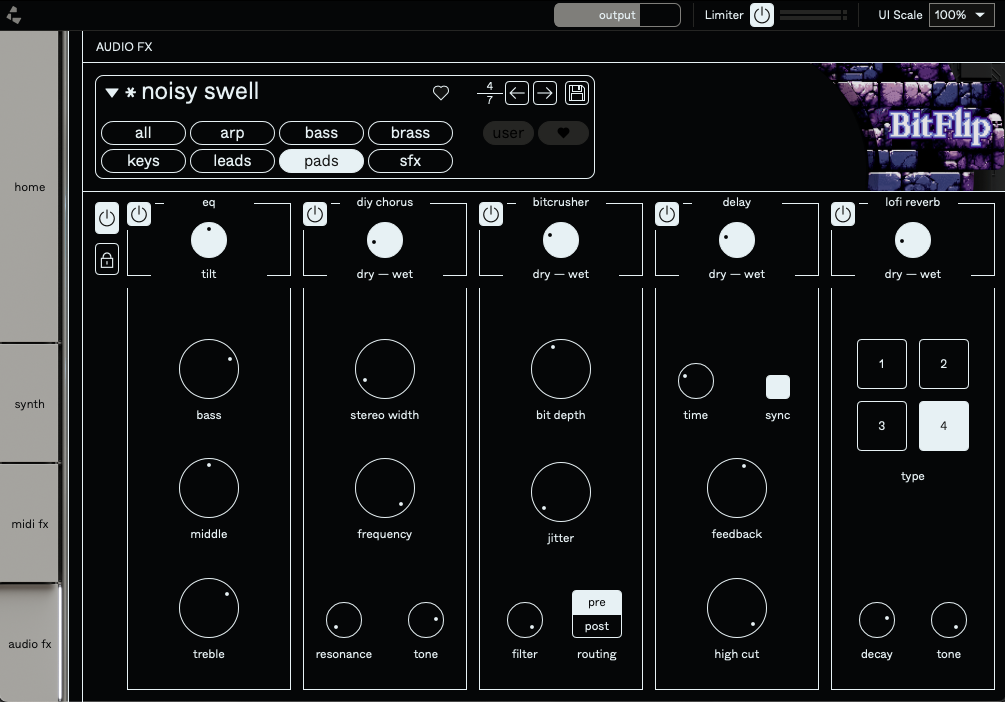Screen dimensions: 1005x702
Task: Show favorited presets with filled heart filter
Action: [563, 133]
